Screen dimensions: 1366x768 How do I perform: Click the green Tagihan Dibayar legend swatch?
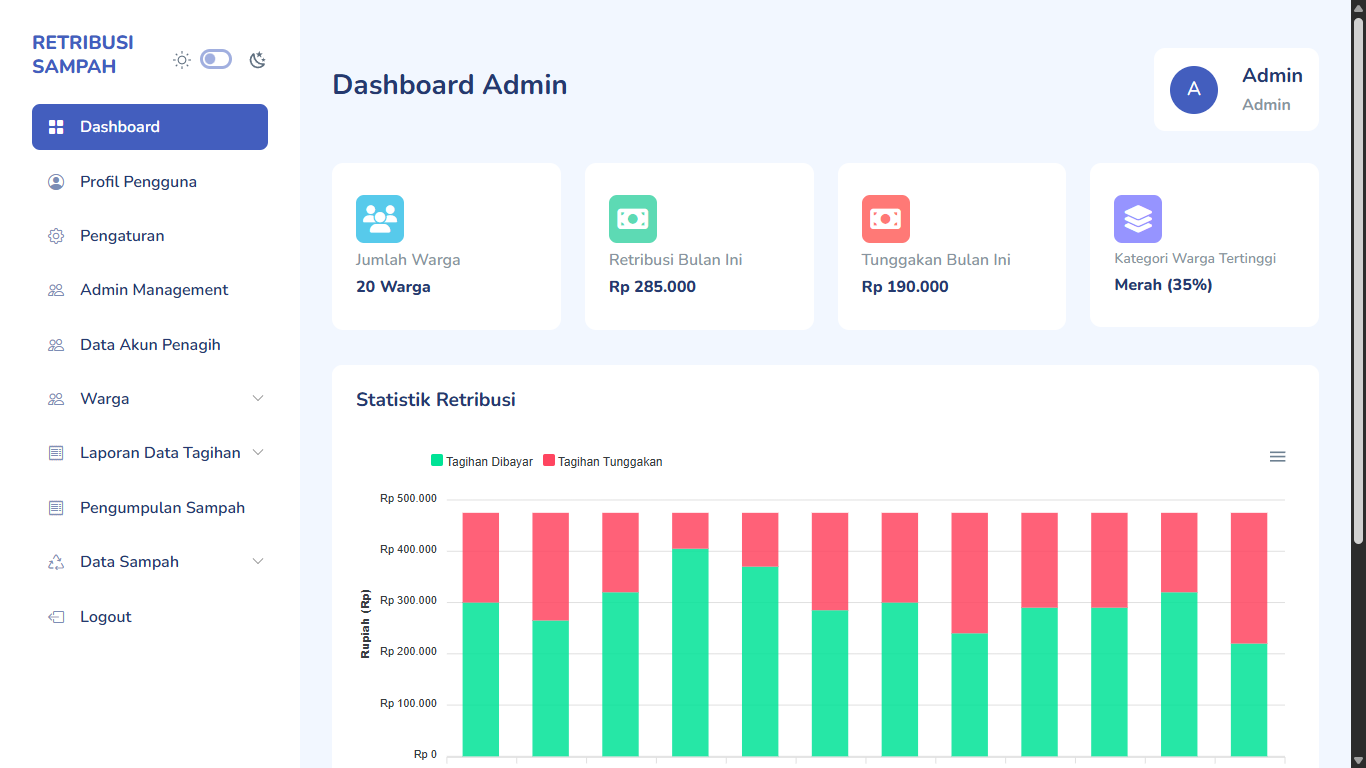[x=437, y=460]
